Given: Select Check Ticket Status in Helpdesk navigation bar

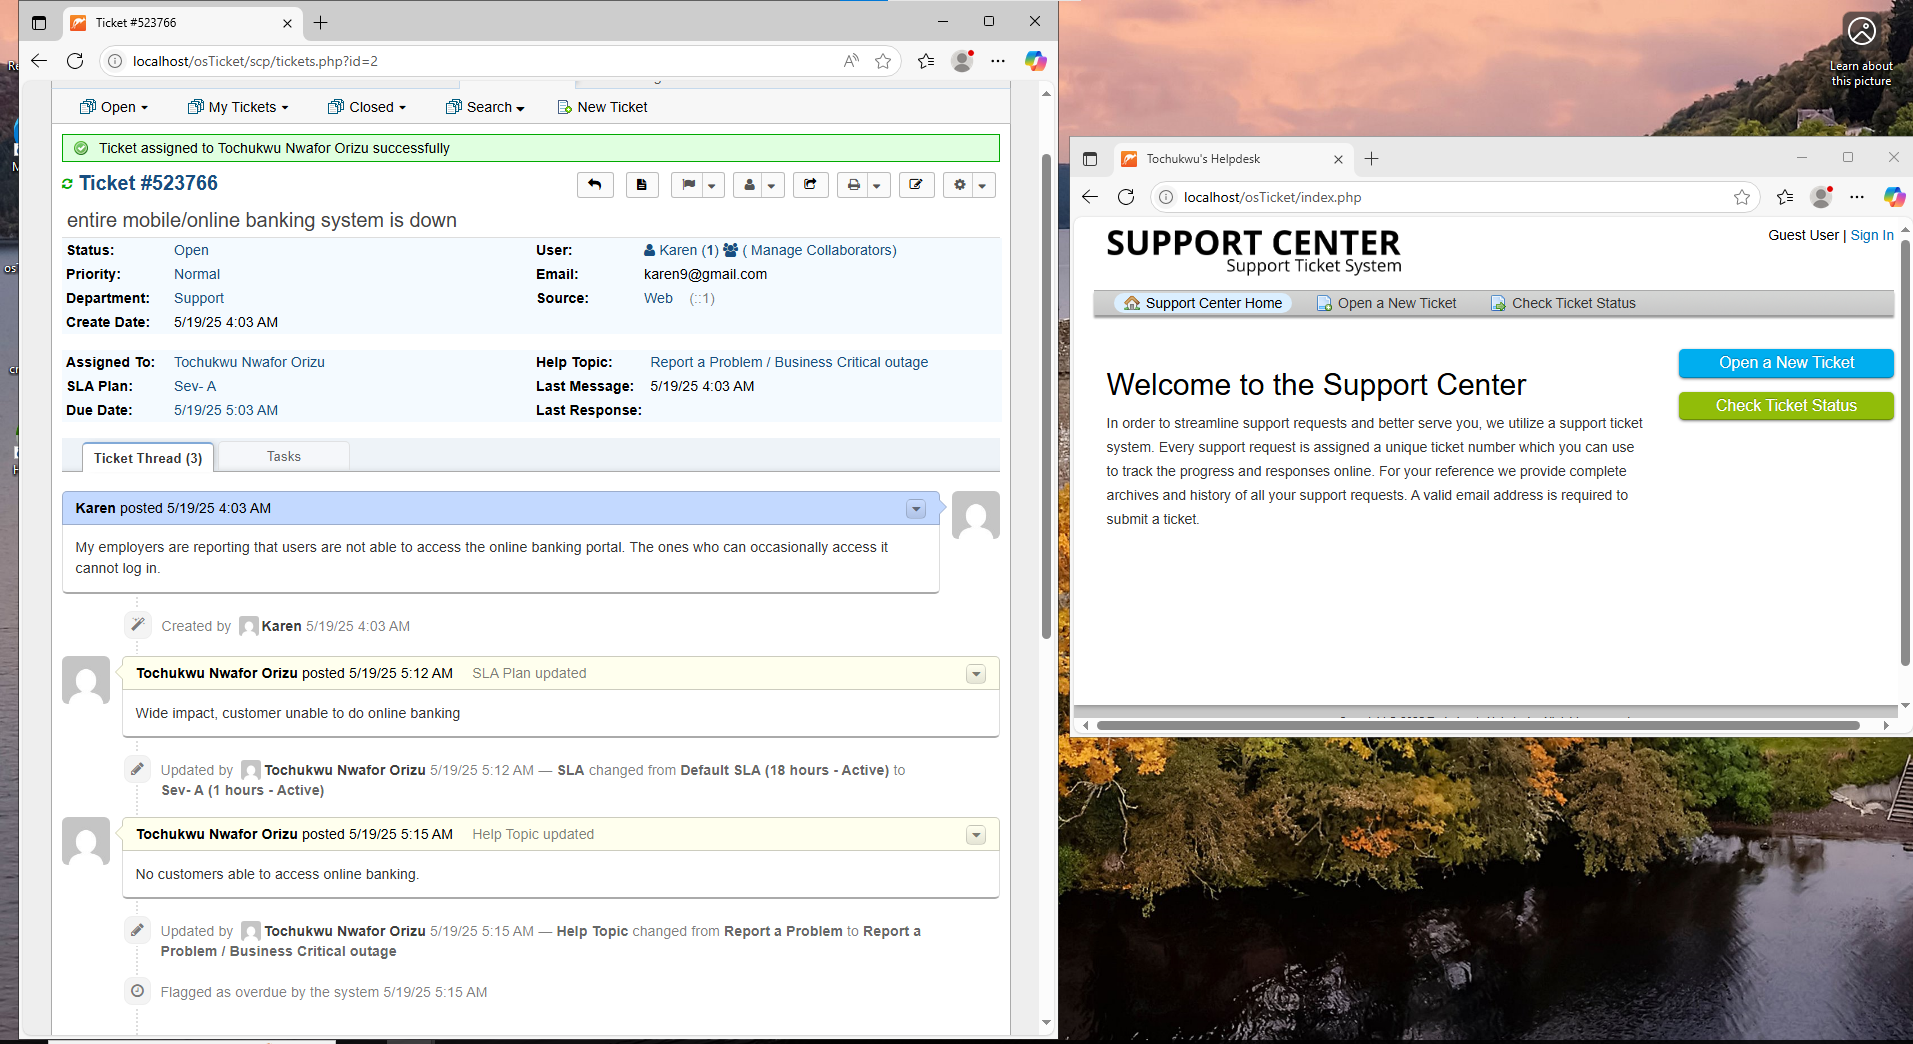Looking at the screenshot, I should [1563, 303].
